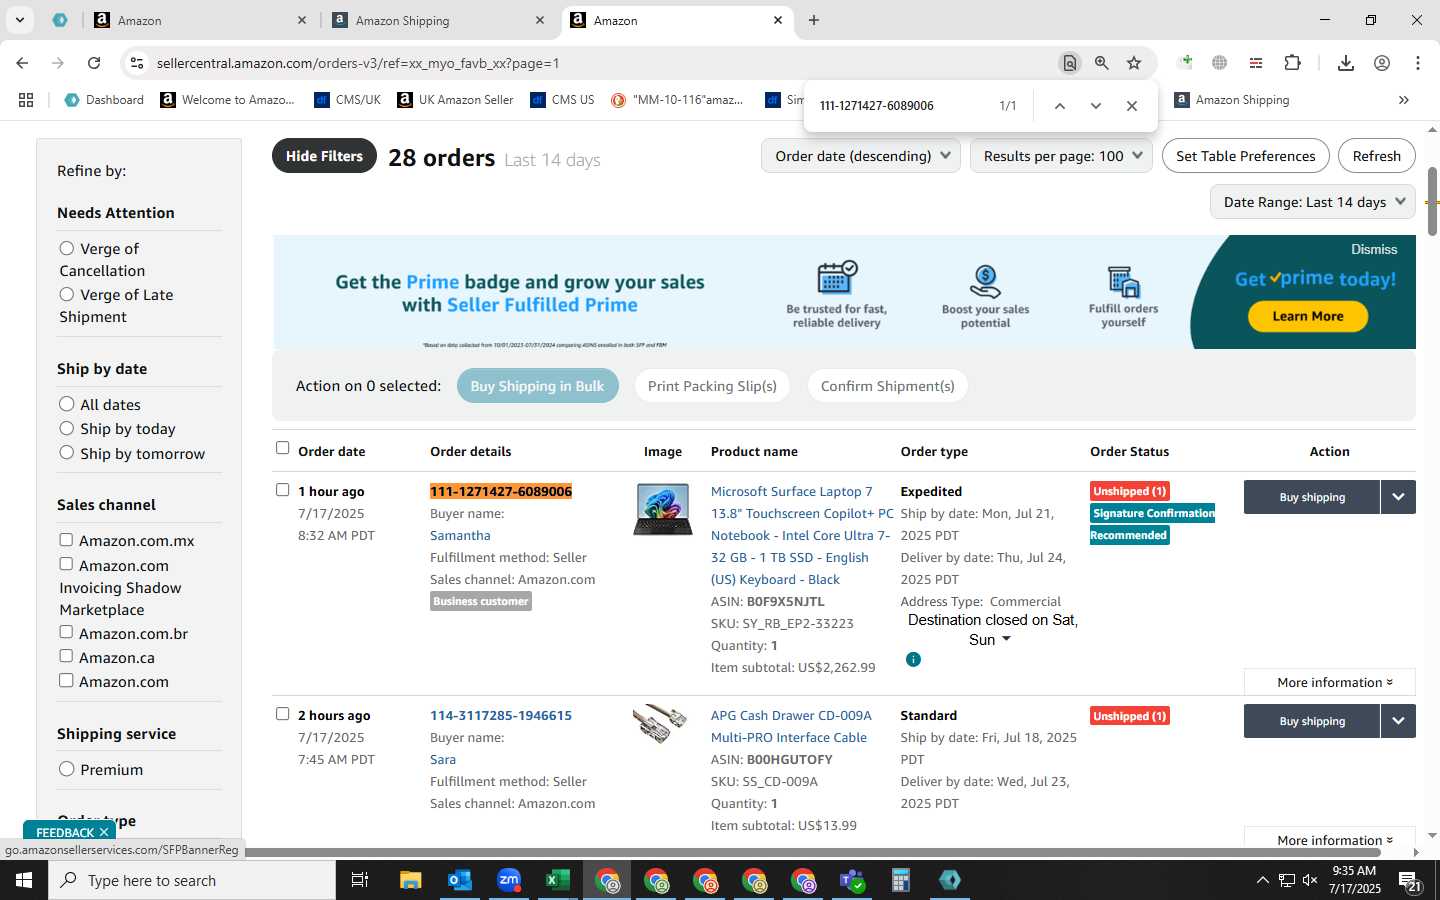
Task: Check the Amazon.ca sales channel
Action: point(66,656)
